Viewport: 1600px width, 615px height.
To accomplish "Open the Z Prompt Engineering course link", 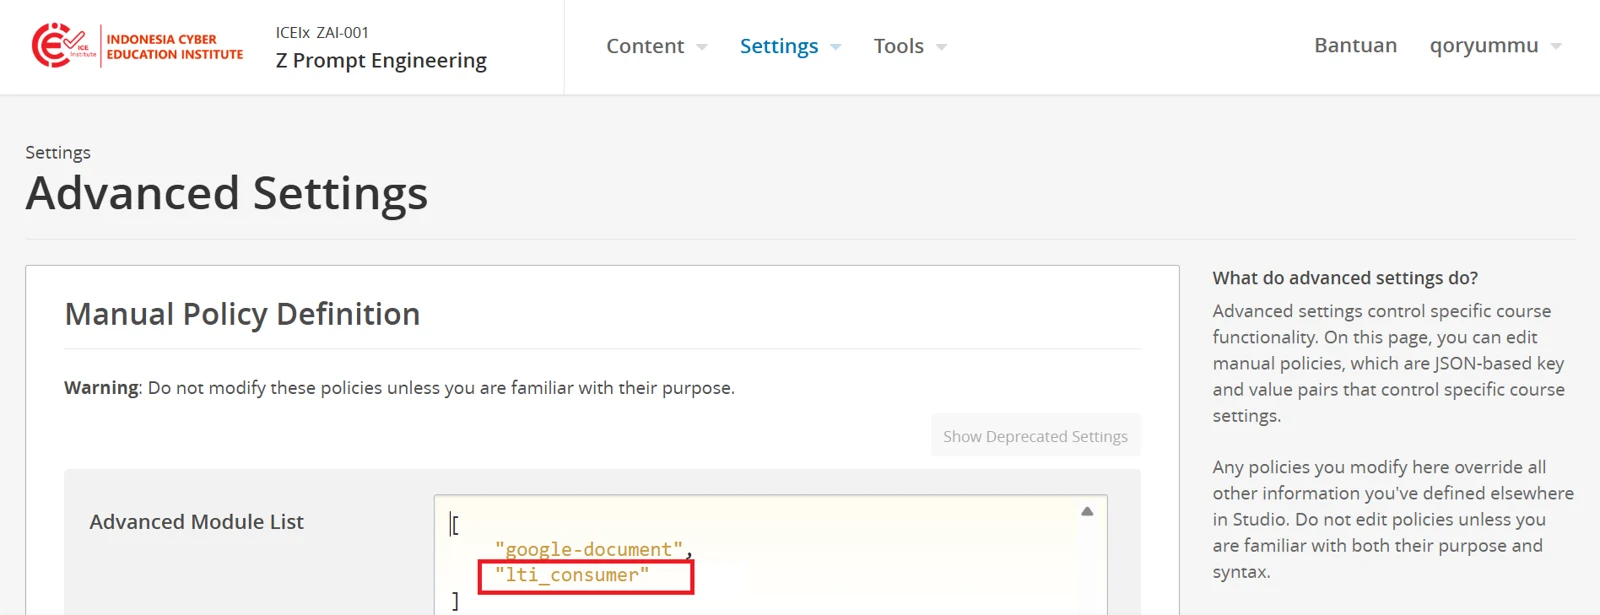I will tap(381, 60).
